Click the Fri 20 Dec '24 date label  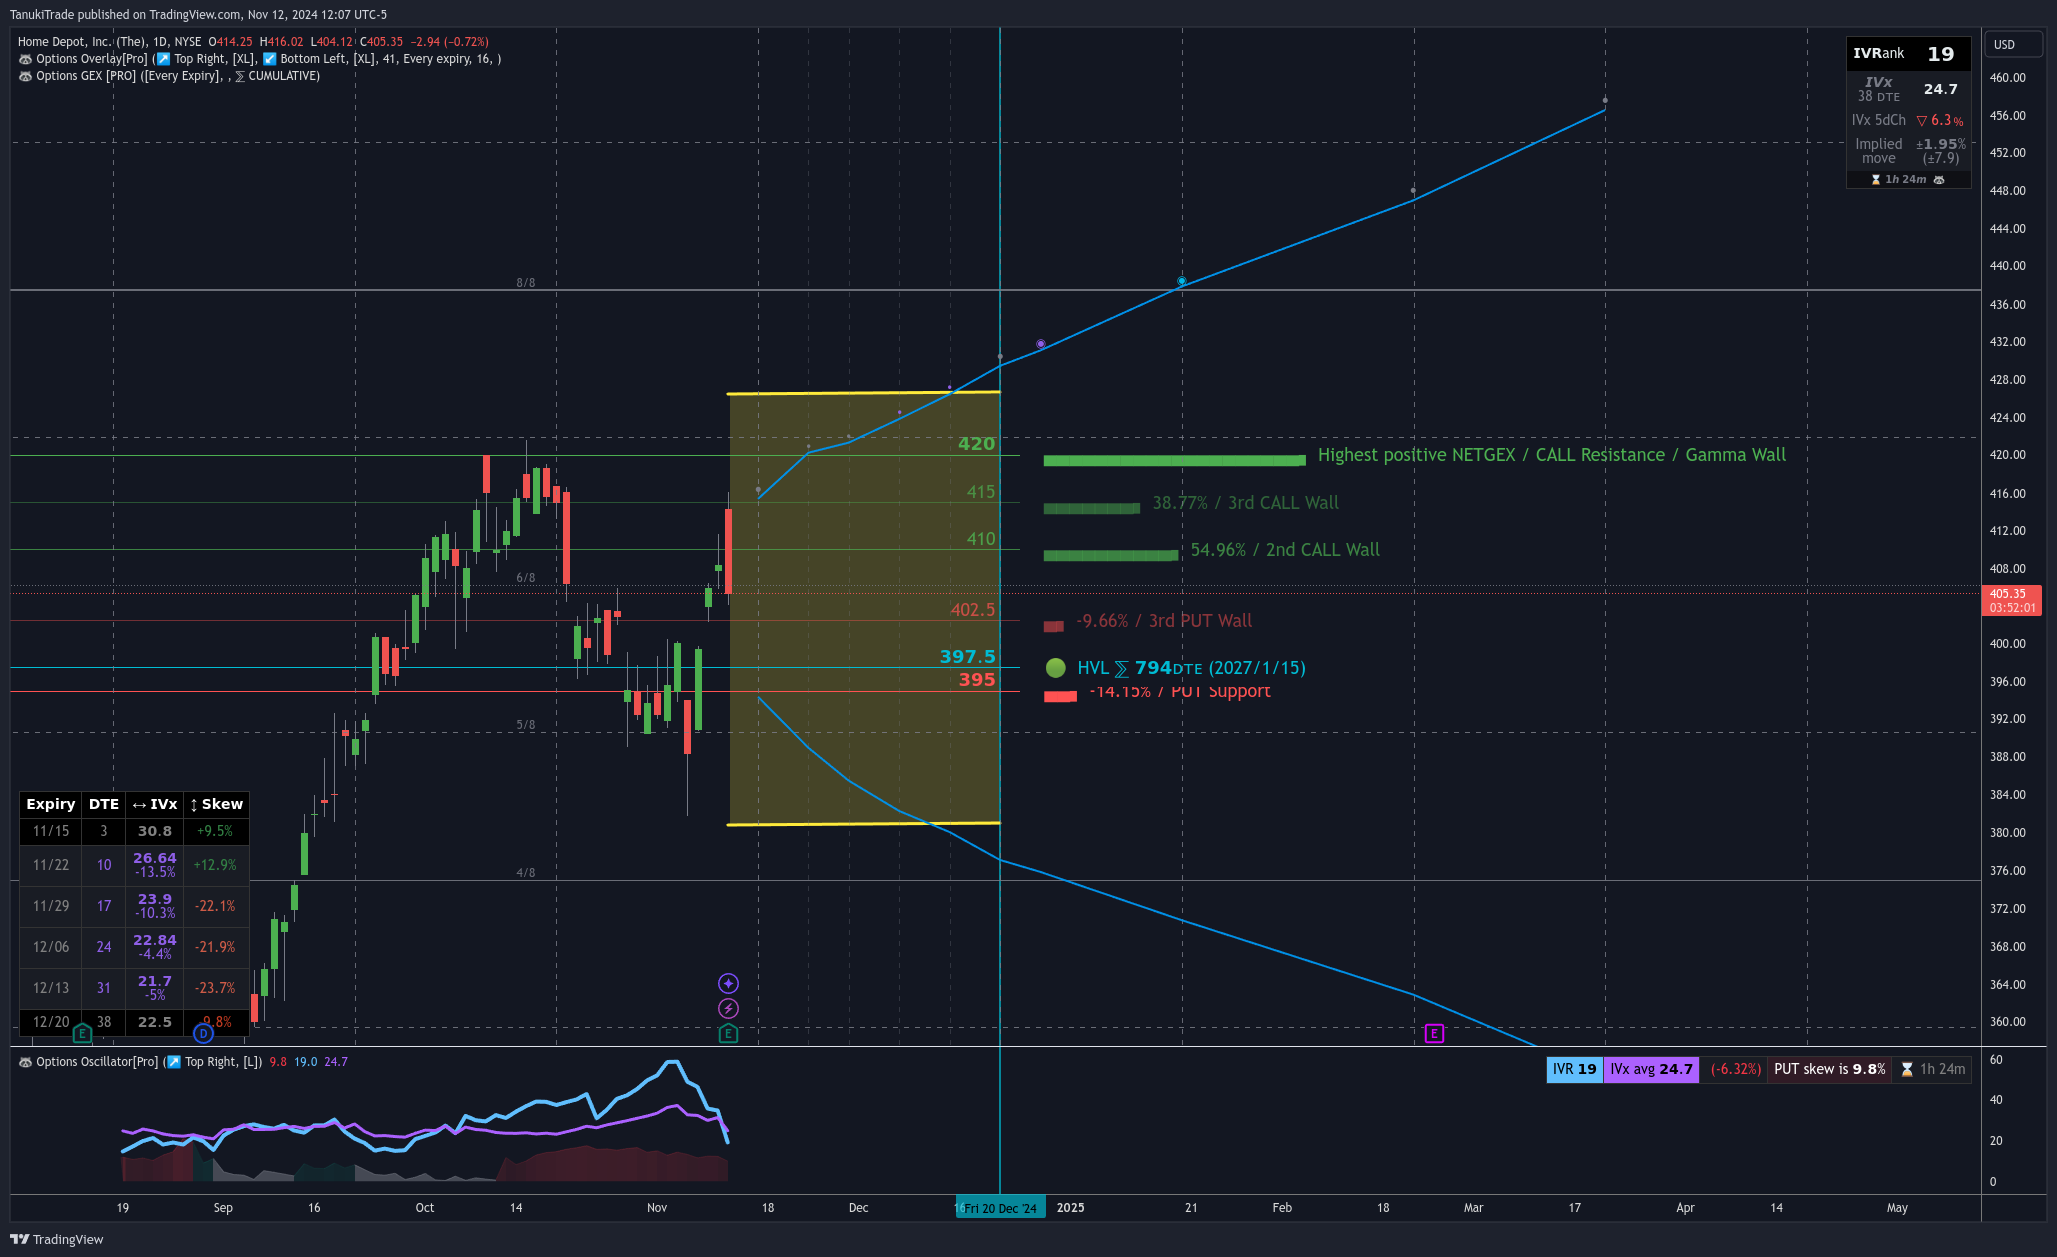click(x=1001, y=1208)
